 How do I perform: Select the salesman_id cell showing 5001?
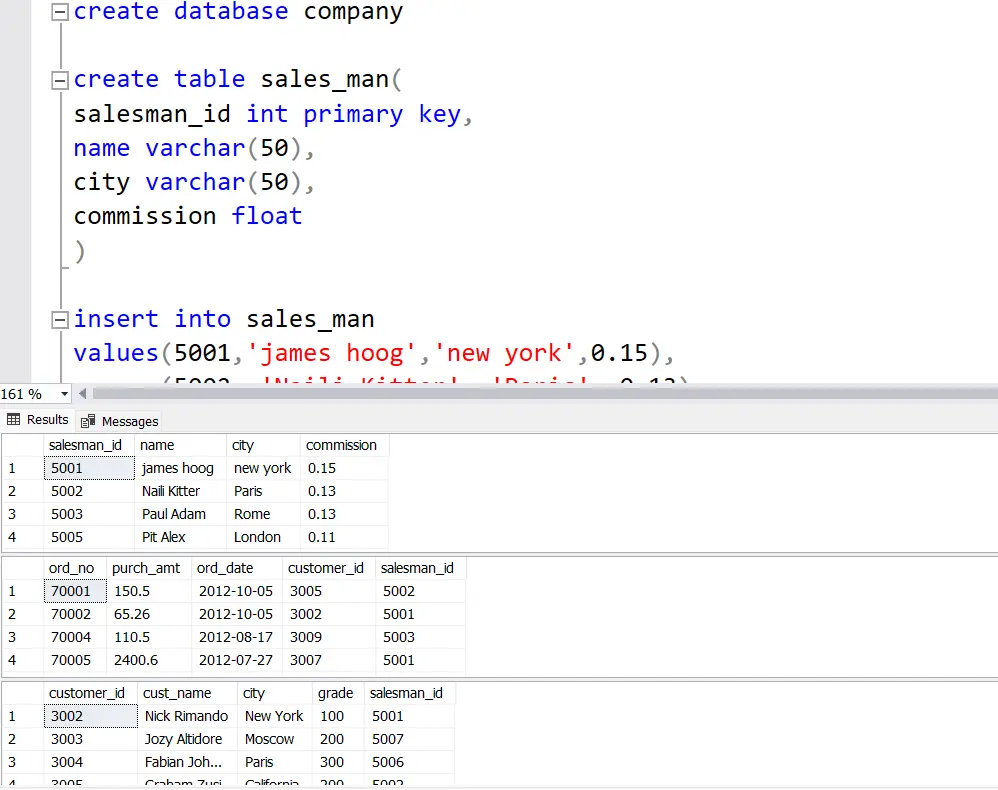tap(67, 467)
